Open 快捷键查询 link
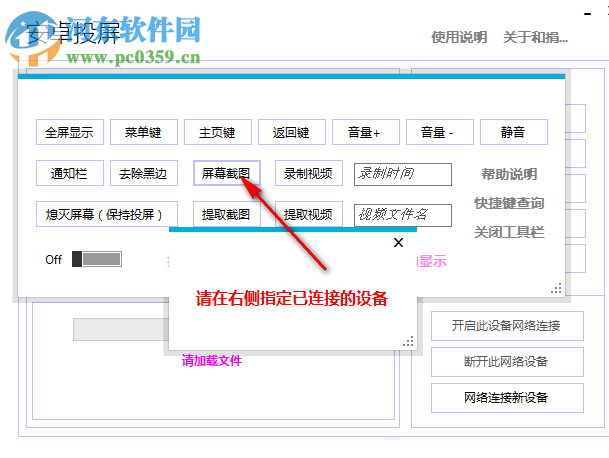Viewport: 609px width, 458px height. tap(509, 203)
